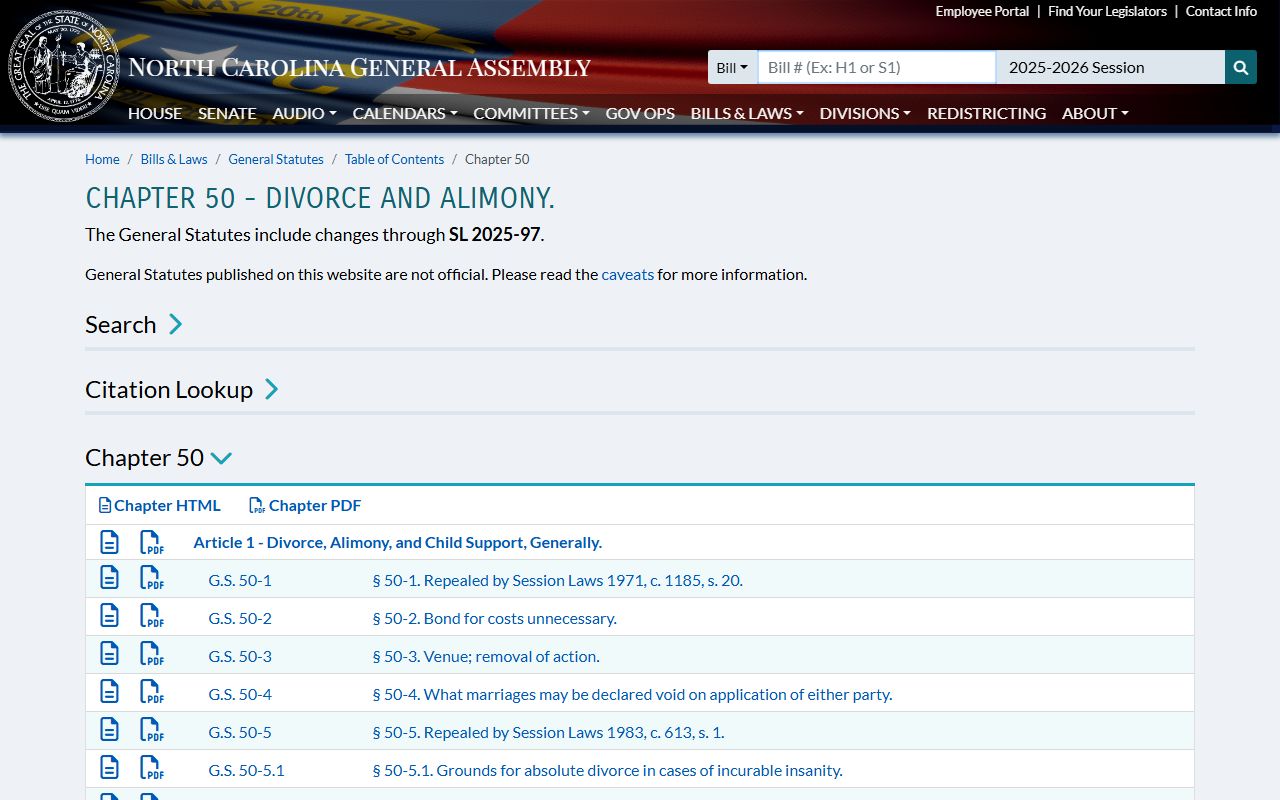
Task: Open PDF icon for G.S. 50-1
Action: pos(151,578)
